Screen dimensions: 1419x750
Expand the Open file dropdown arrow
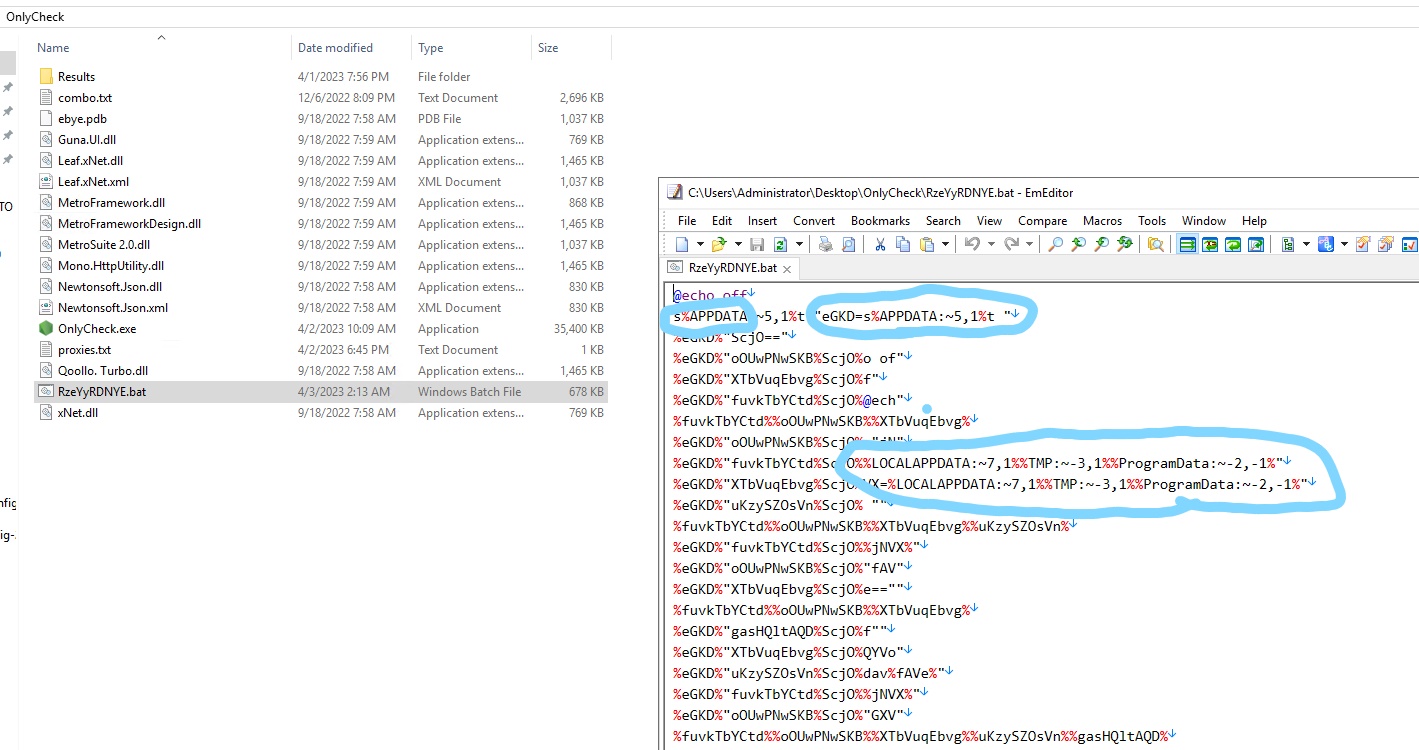(738, 244)
